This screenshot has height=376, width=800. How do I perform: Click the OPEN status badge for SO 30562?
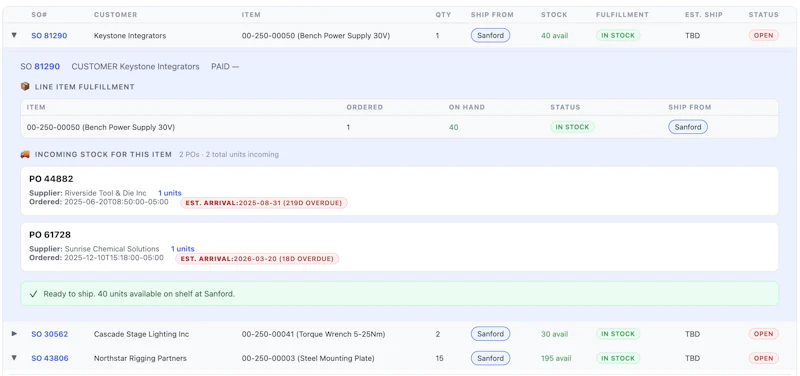tap(763, 334)
